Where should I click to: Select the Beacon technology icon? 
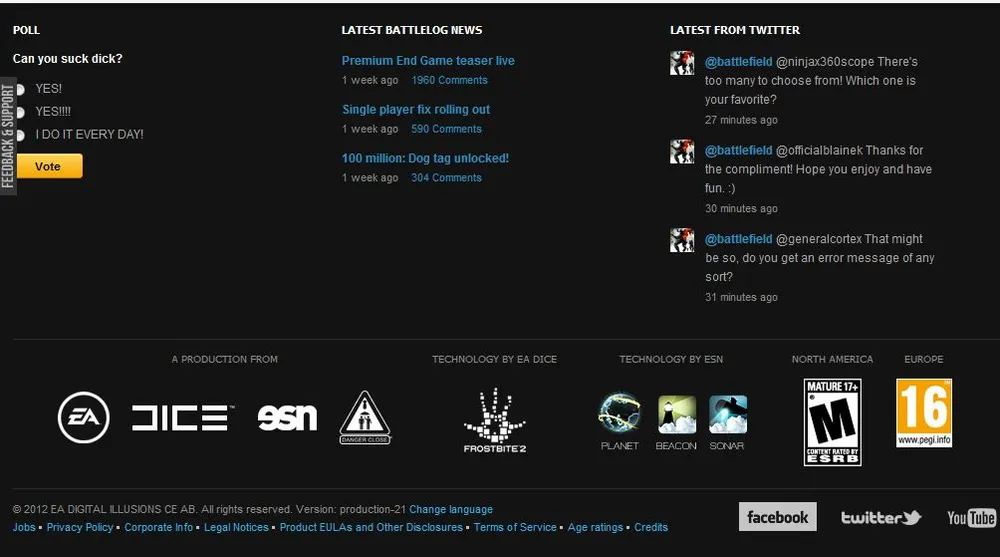[x=676, y=415]
